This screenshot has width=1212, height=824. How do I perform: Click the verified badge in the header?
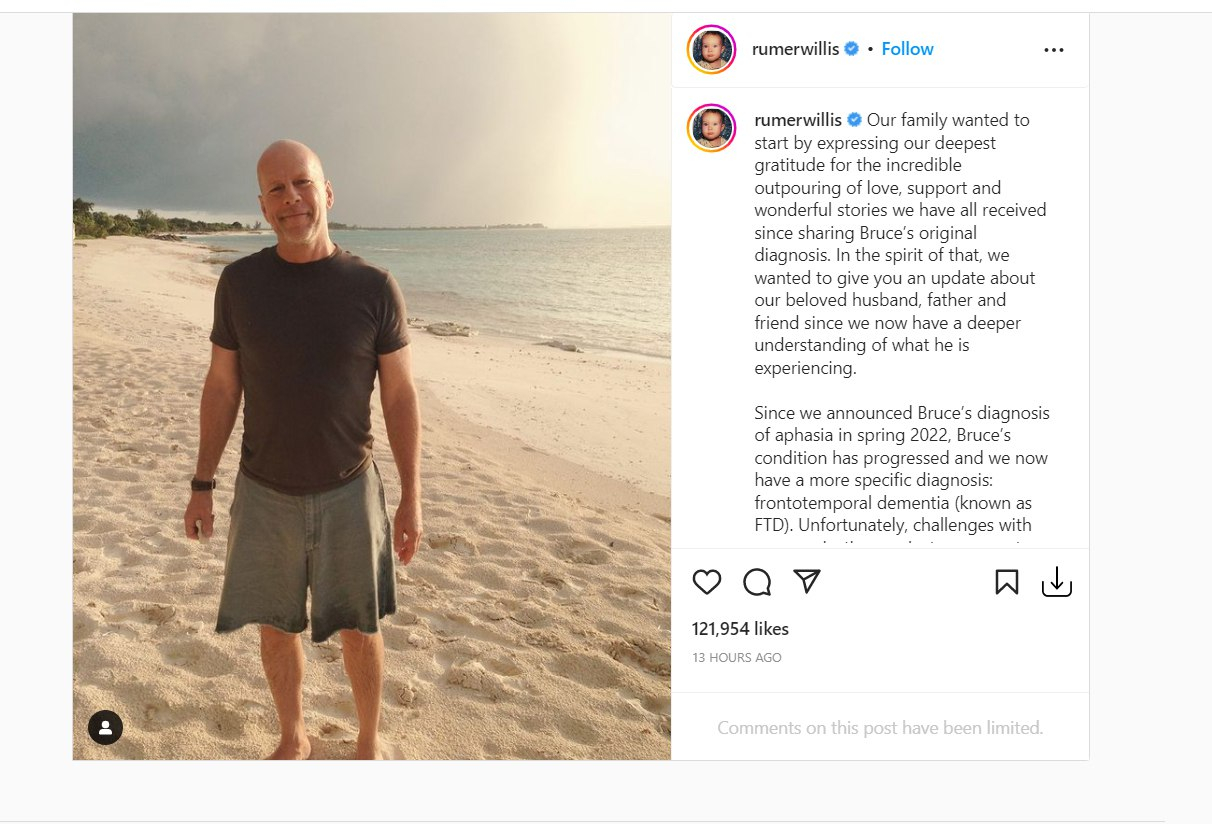click(x=851, y=49)
